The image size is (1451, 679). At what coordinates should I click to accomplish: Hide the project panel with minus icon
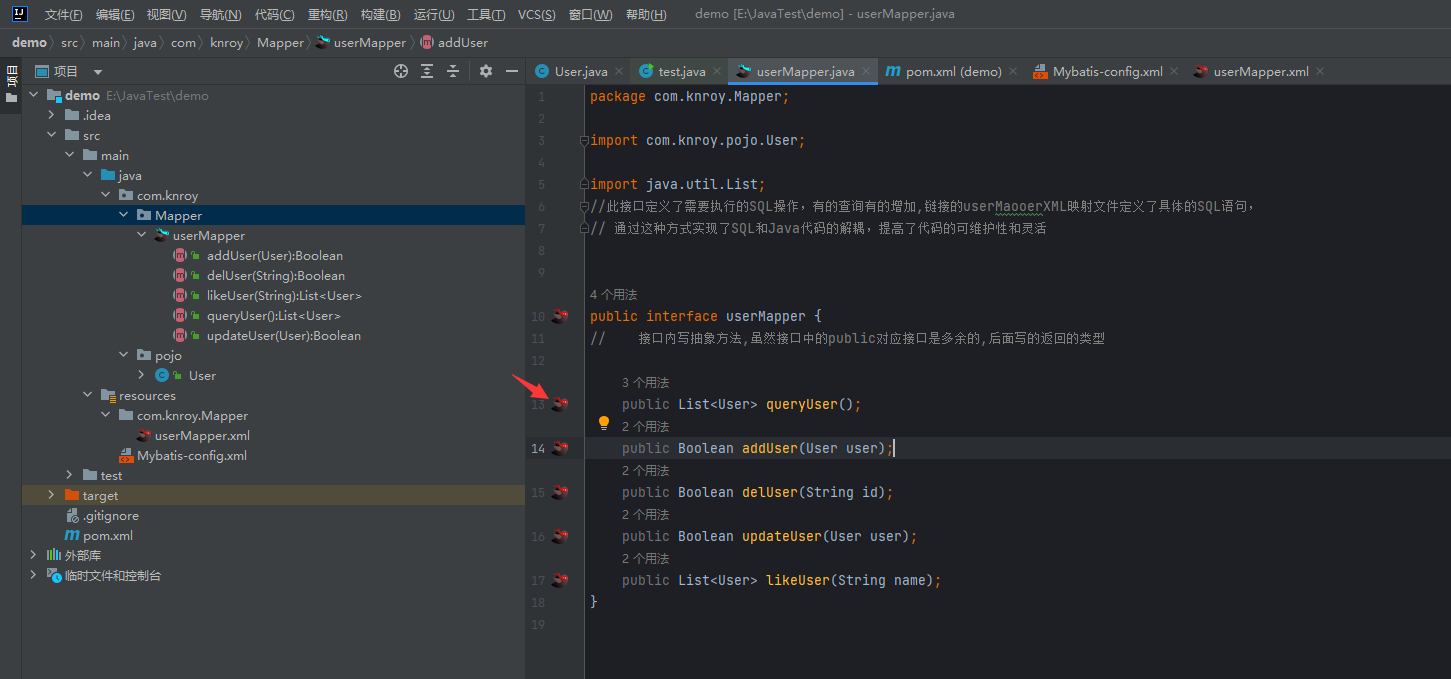[x=512, y=71]
